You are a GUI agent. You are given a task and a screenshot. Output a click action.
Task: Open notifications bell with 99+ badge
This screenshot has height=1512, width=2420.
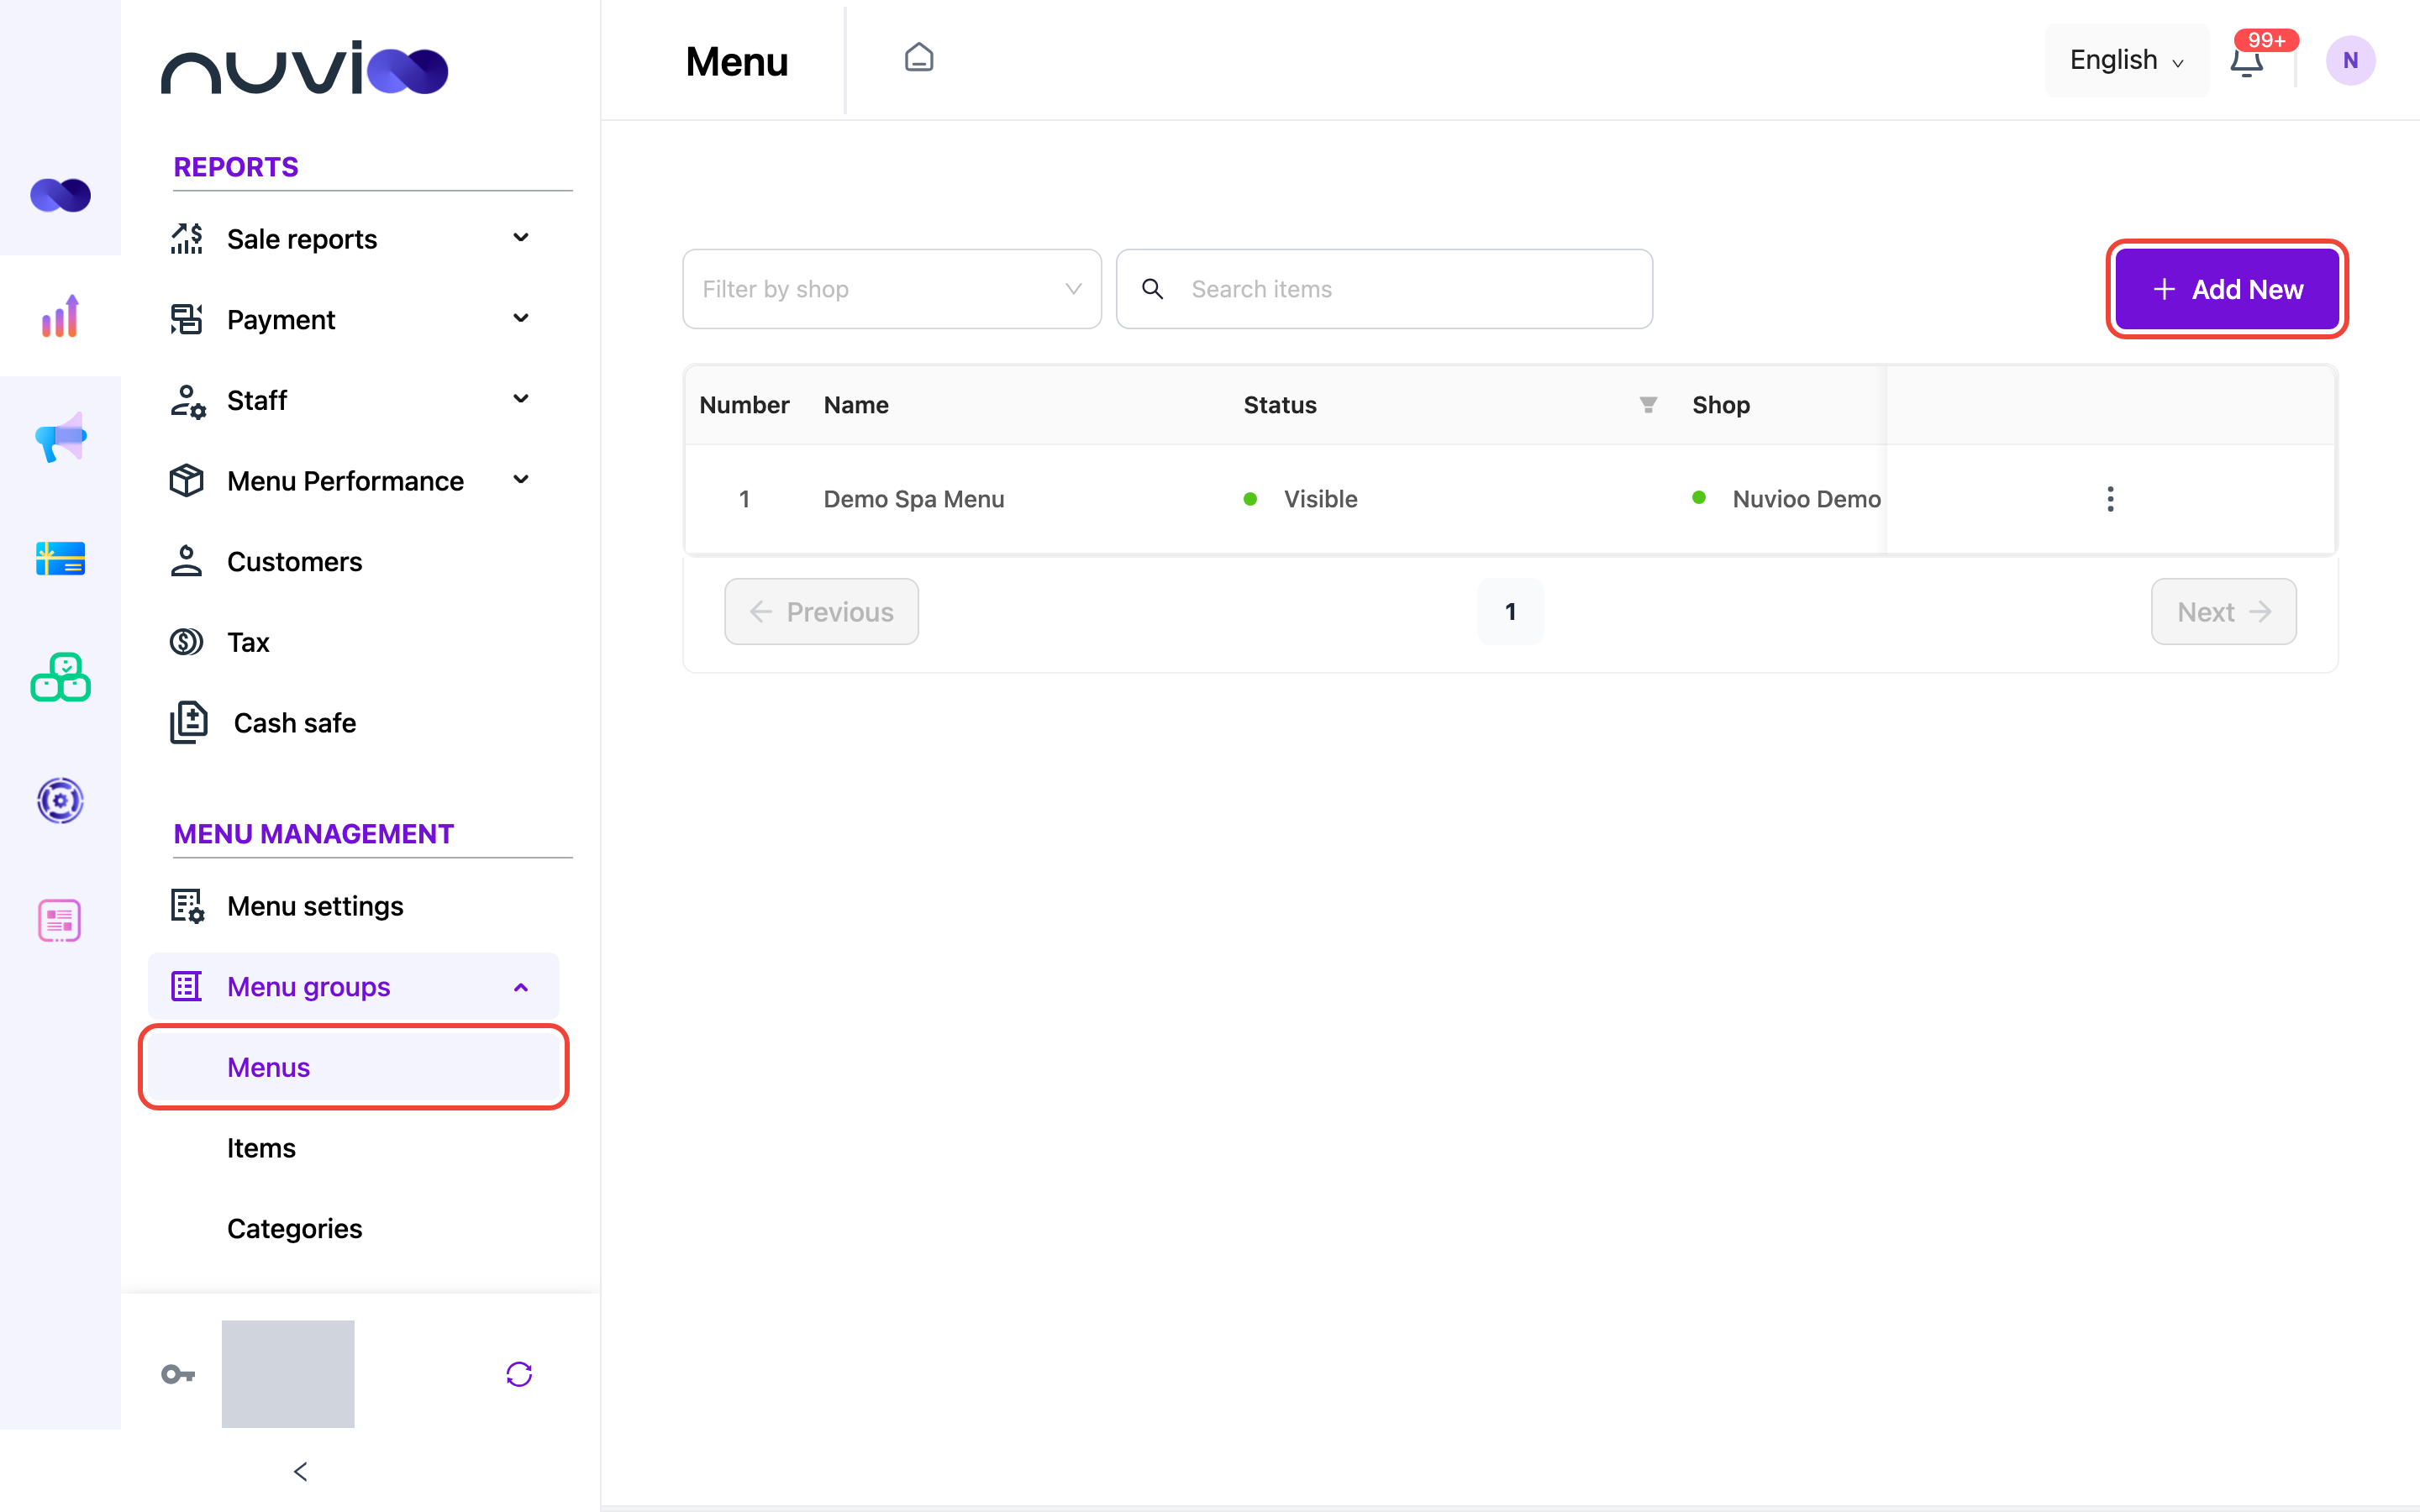(x=2246, y=62)
